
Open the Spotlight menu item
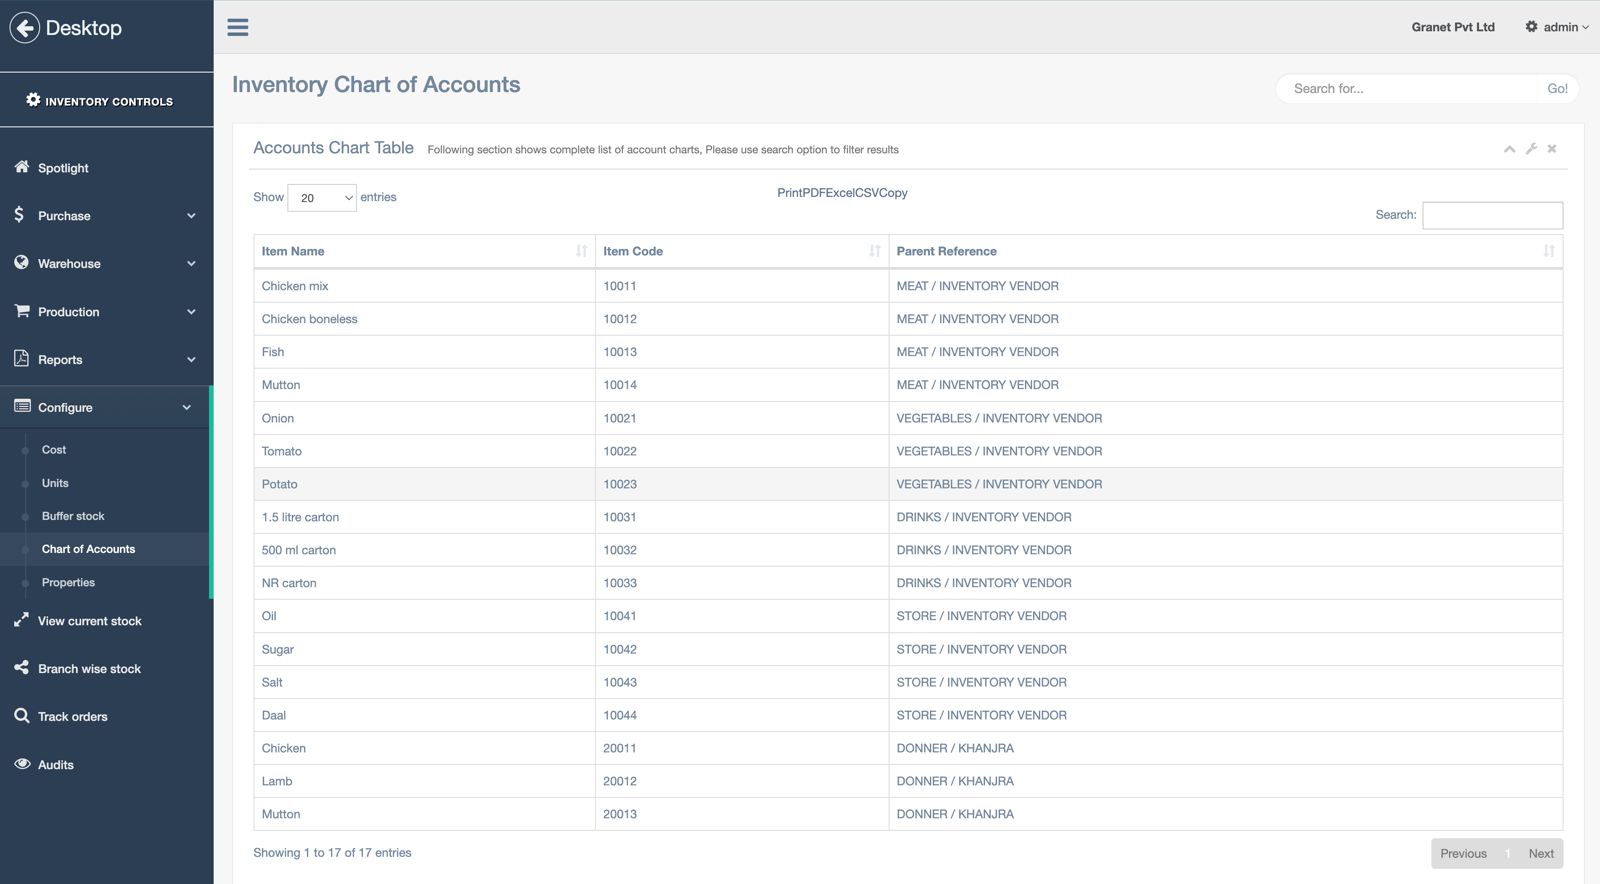pyautogui.click(x=63, y=168)
